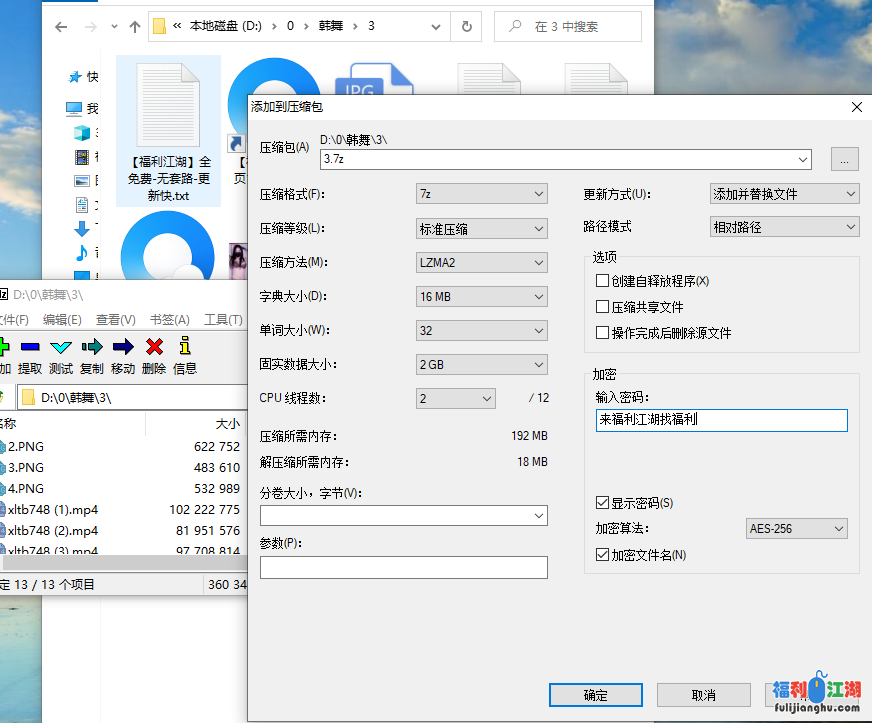Uncheck 显示密码 option
This screenshot has height=723, width=872.
pos(601,504)
